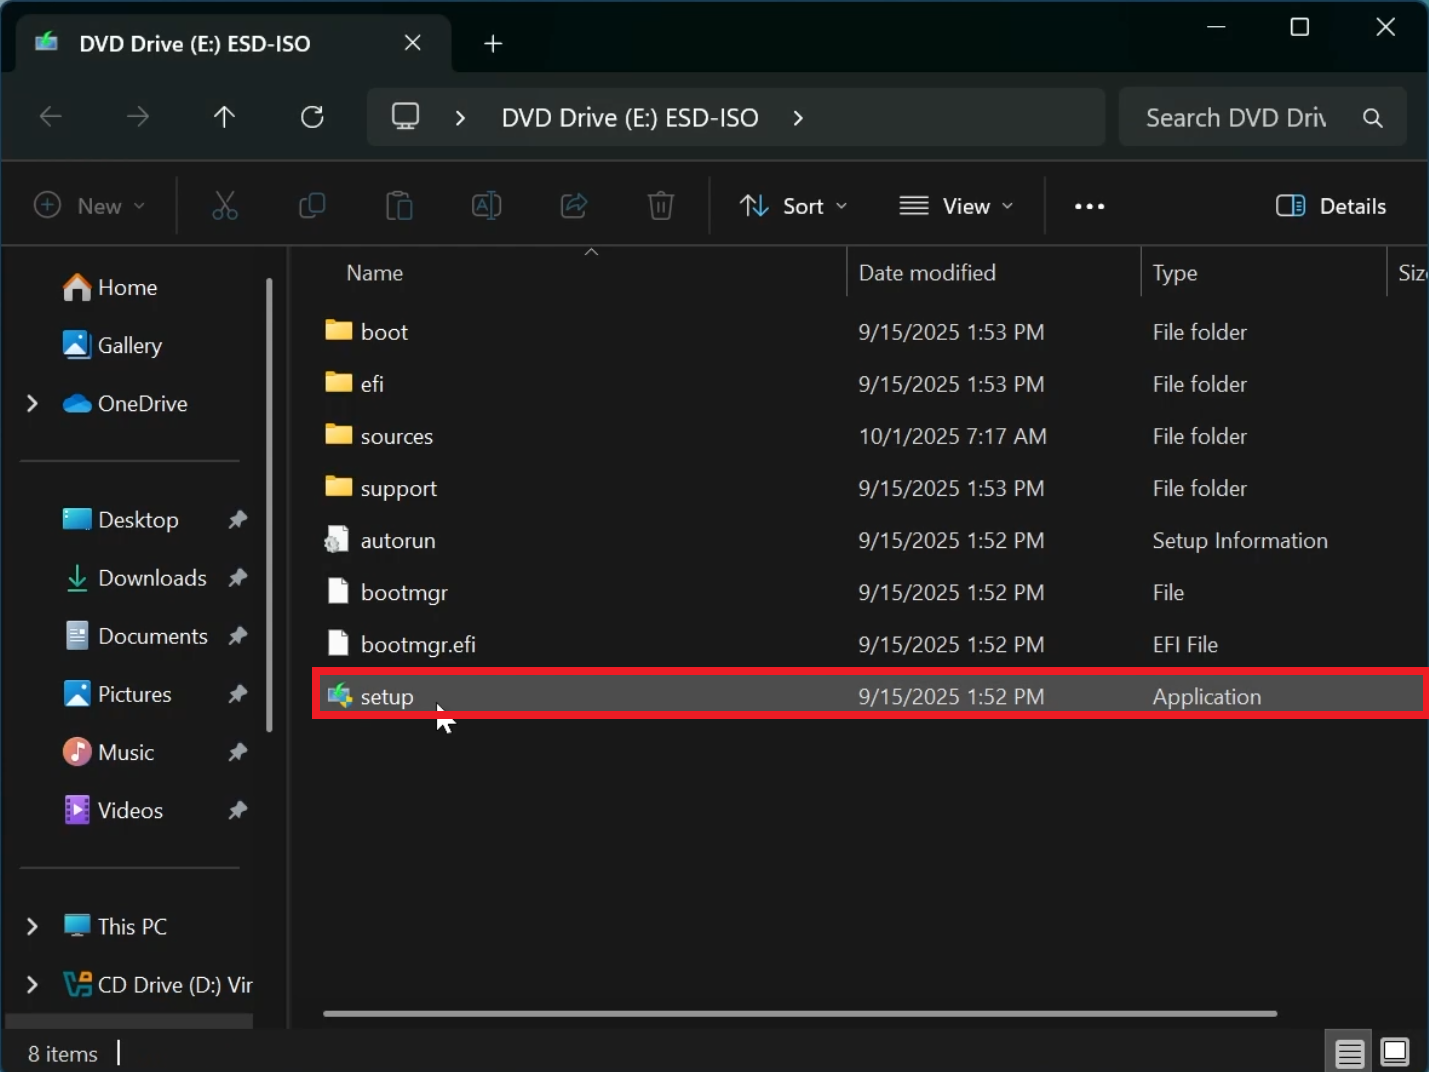Open the Sort dropdown menu
Screen dimensions: 1429x1072
(x=793, y=205)
